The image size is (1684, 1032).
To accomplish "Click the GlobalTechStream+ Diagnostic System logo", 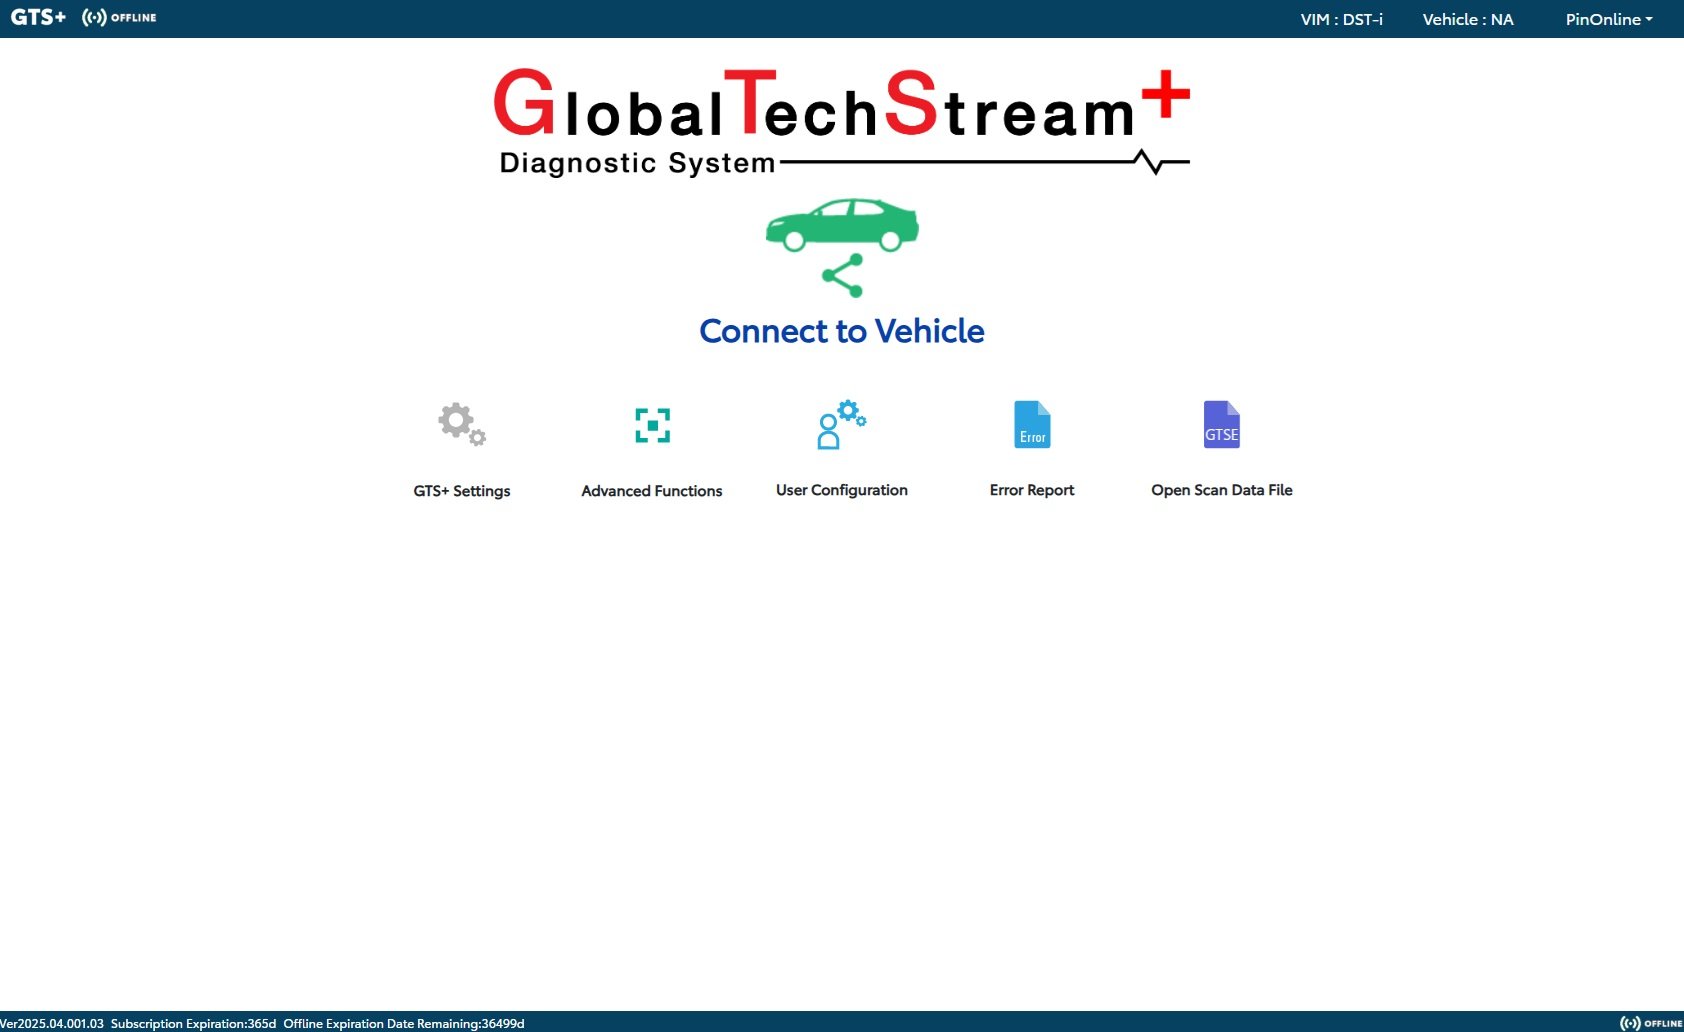I will point(842,120).
